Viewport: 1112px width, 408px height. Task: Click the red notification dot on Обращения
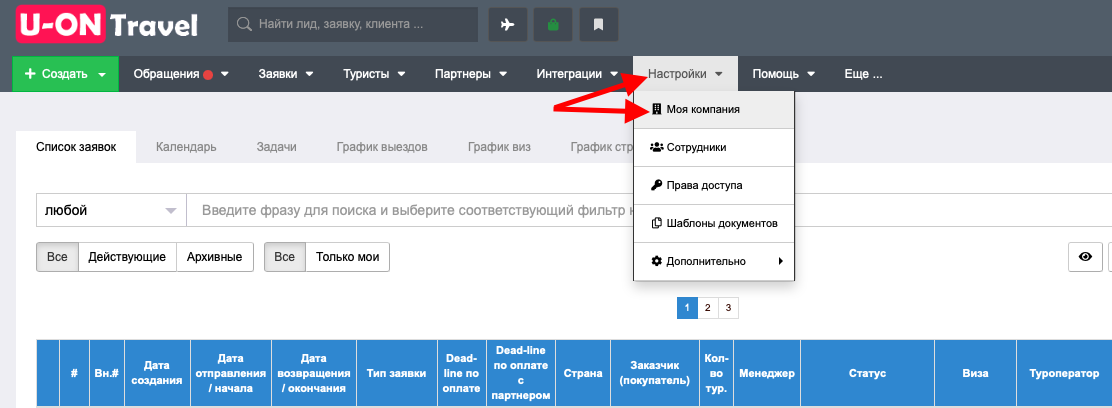click(208, 75)
